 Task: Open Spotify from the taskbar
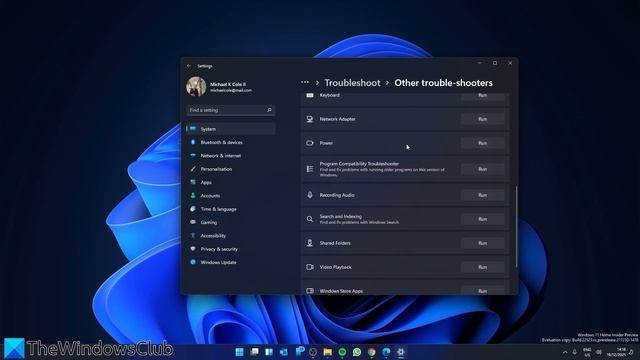(x=342, y=352)
